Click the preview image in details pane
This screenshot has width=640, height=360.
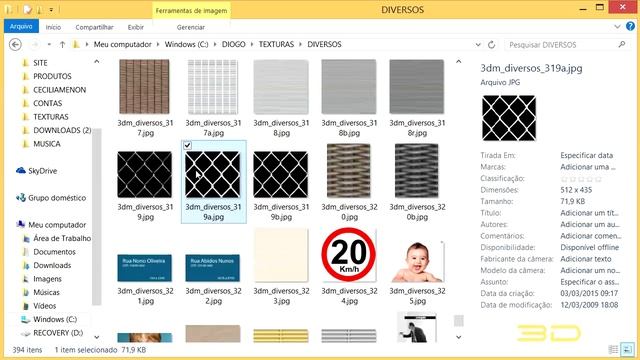click(x=509, y=118)
